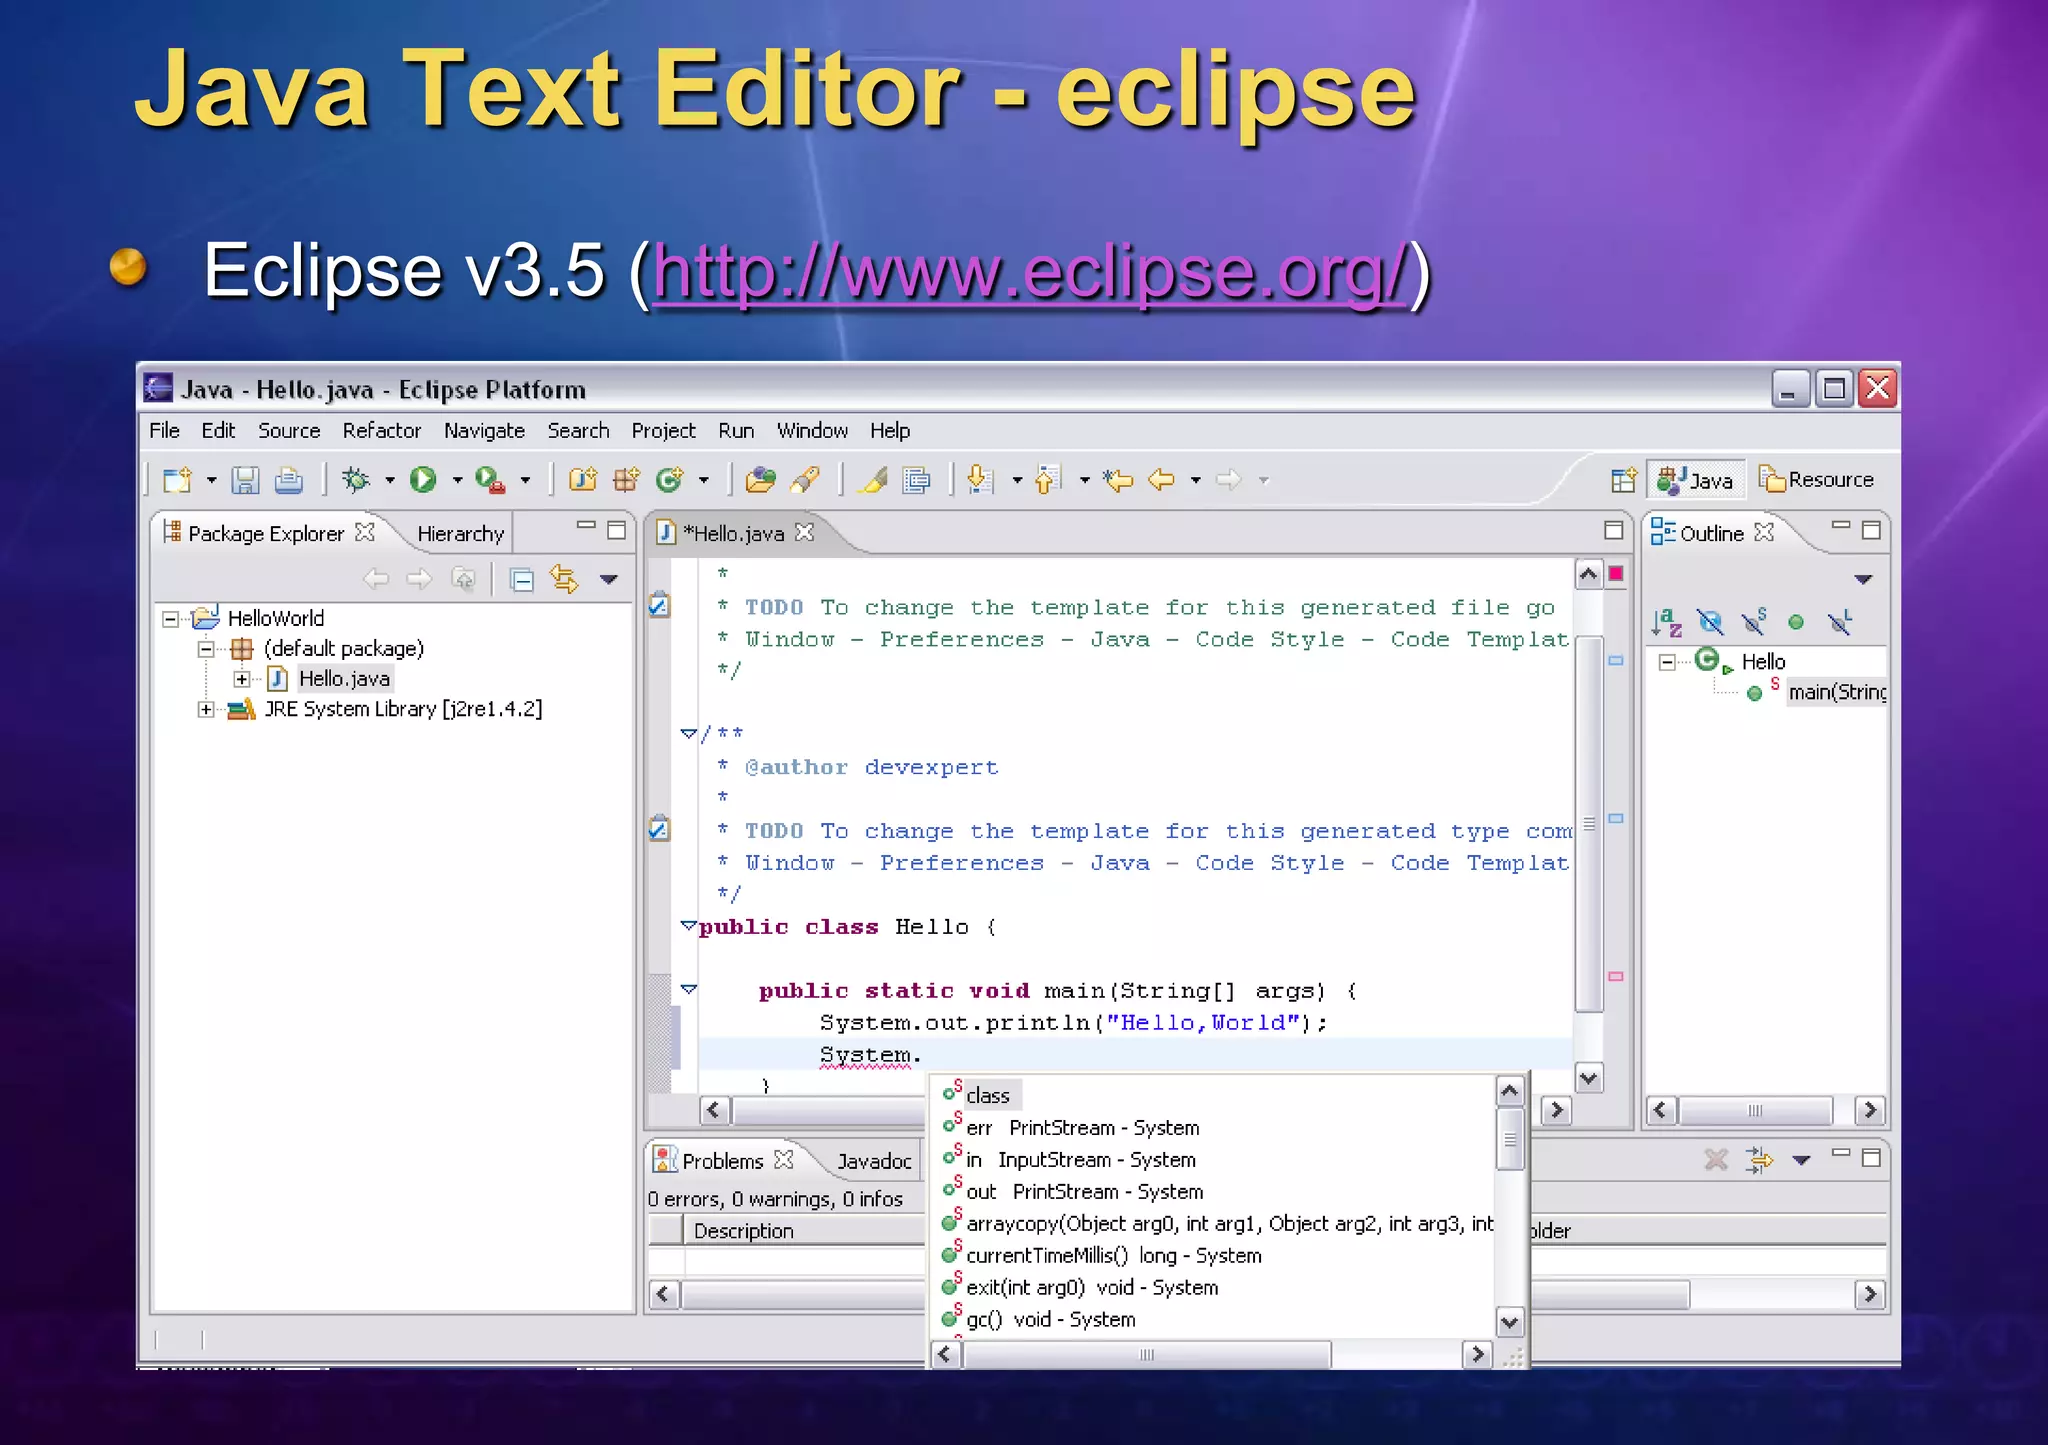Click the Debug bug icon

pos(356,480)
